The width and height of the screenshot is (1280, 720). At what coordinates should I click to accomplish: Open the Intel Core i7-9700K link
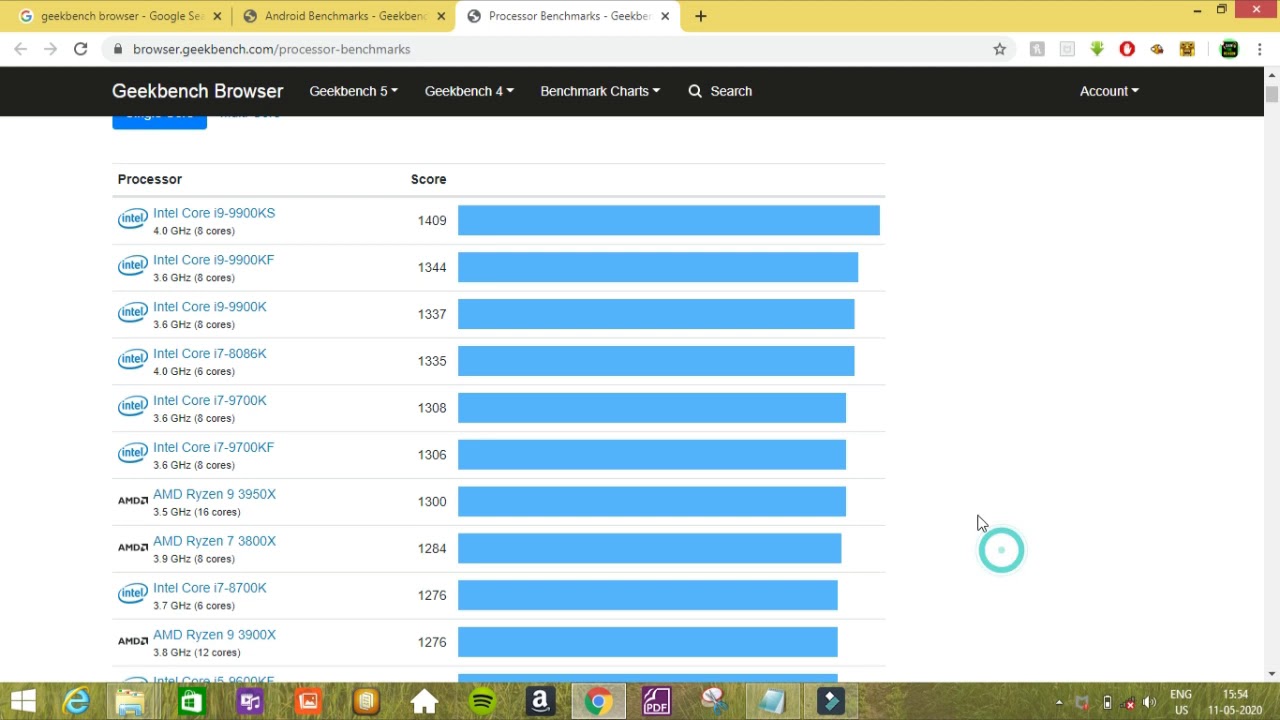[x=210, y=400]
